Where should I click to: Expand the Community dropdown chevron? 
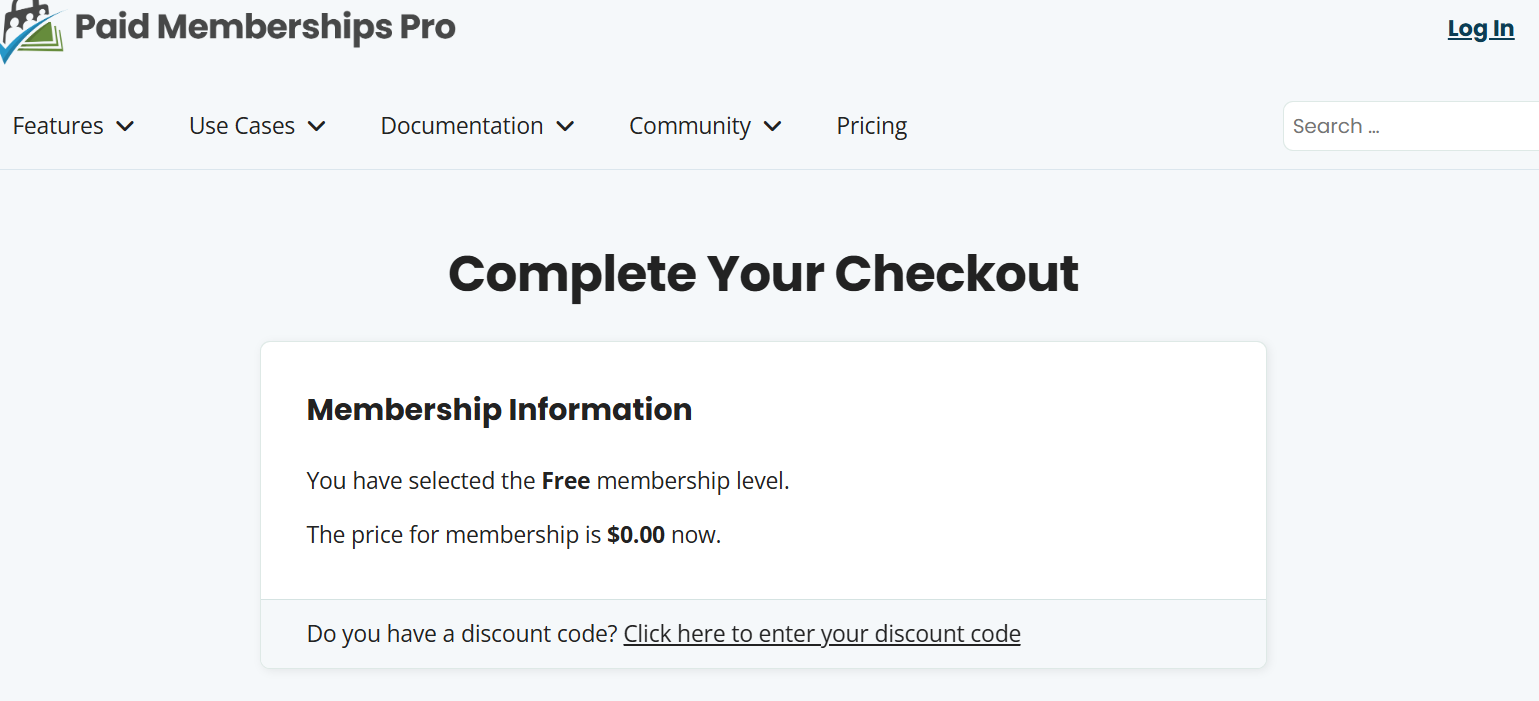[772, 126]
